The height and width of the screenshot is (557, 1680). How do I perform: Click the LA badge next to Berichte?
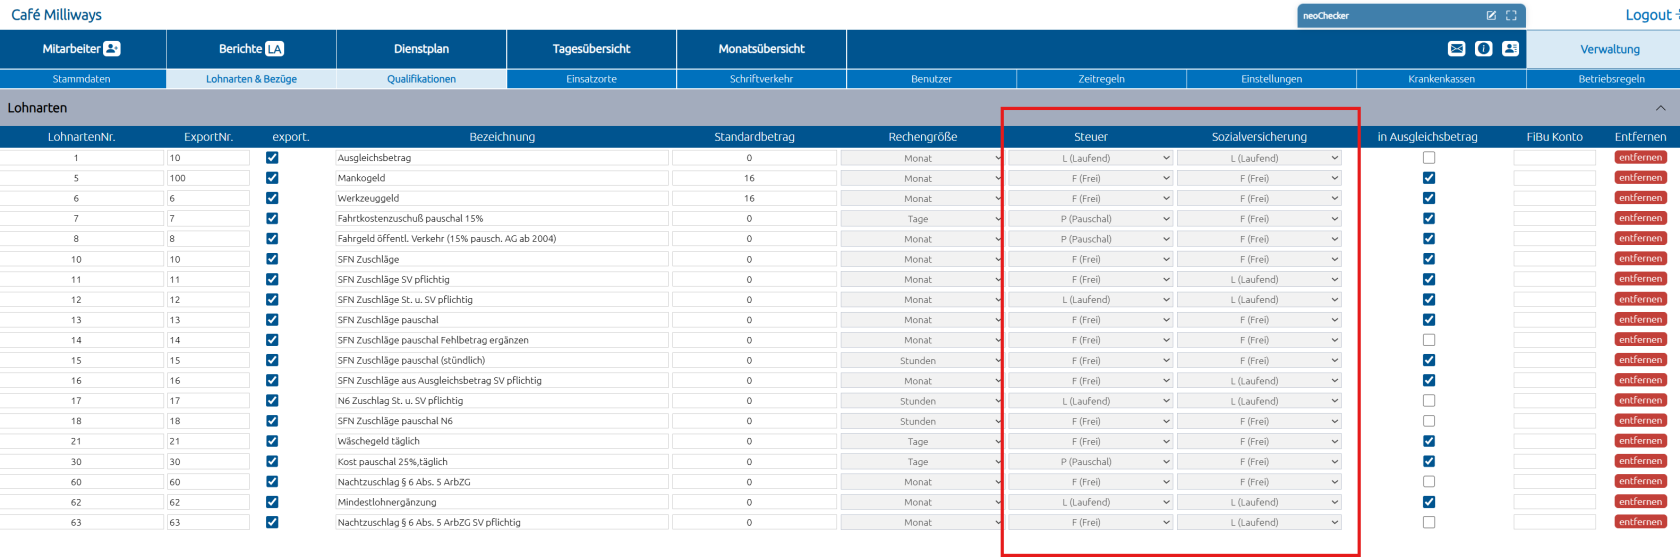click(275, 49)
